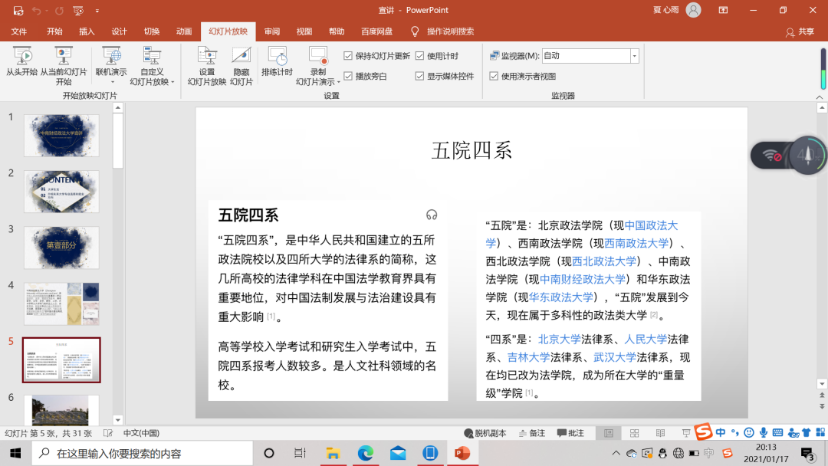The width and height of the screenshot is (828, 466).
Task: Click 备注 notes button in status bar
Action: pos(532,433)
